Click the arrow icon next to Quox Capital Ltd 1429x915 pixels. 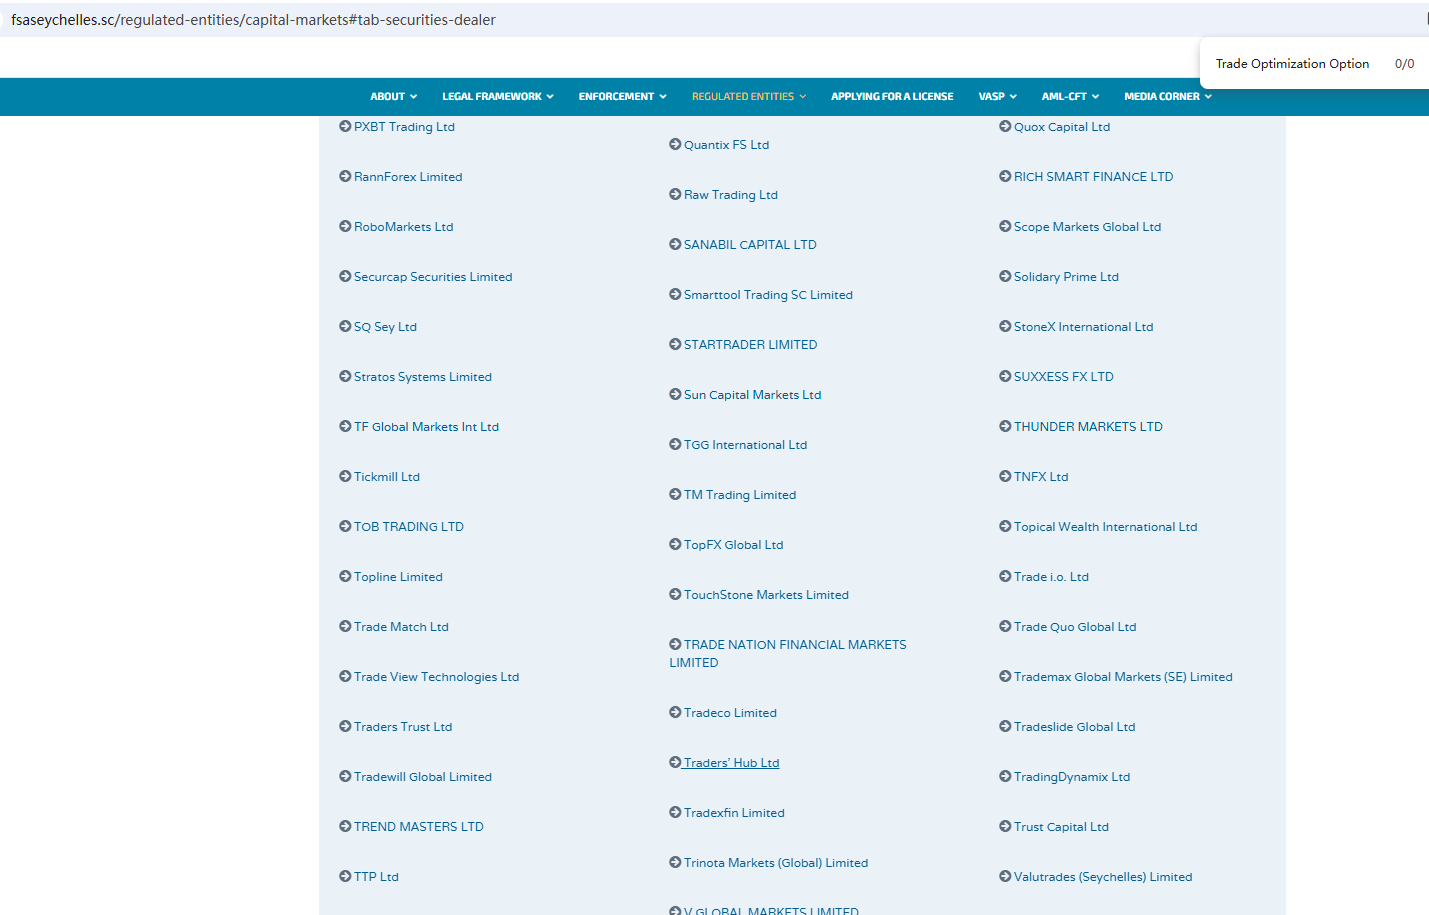coord(1005,127)
